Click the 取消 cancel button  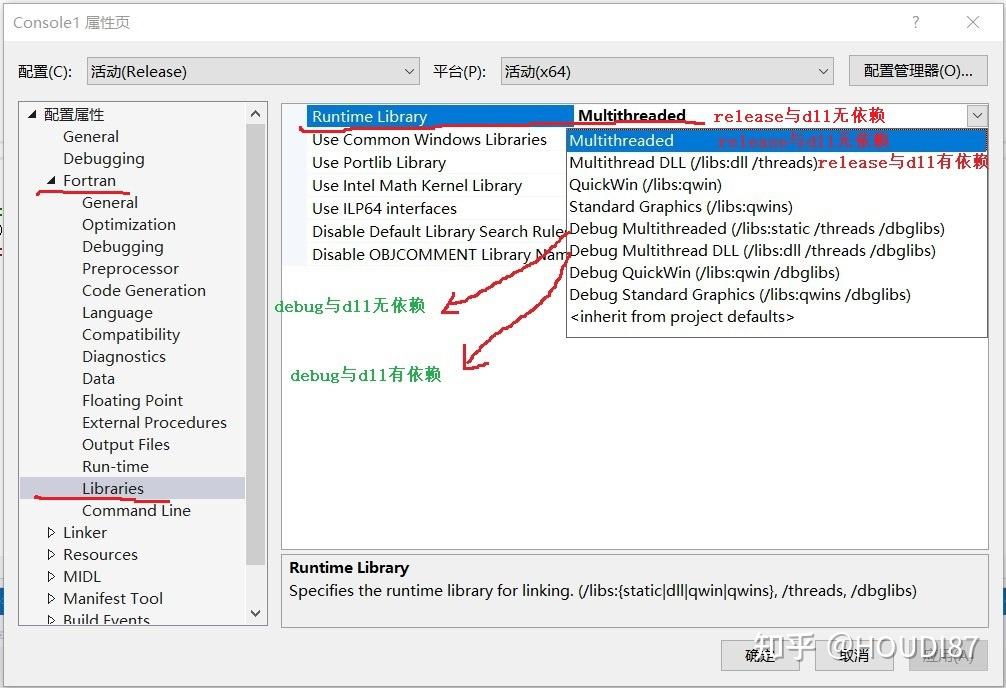[853, 656]
